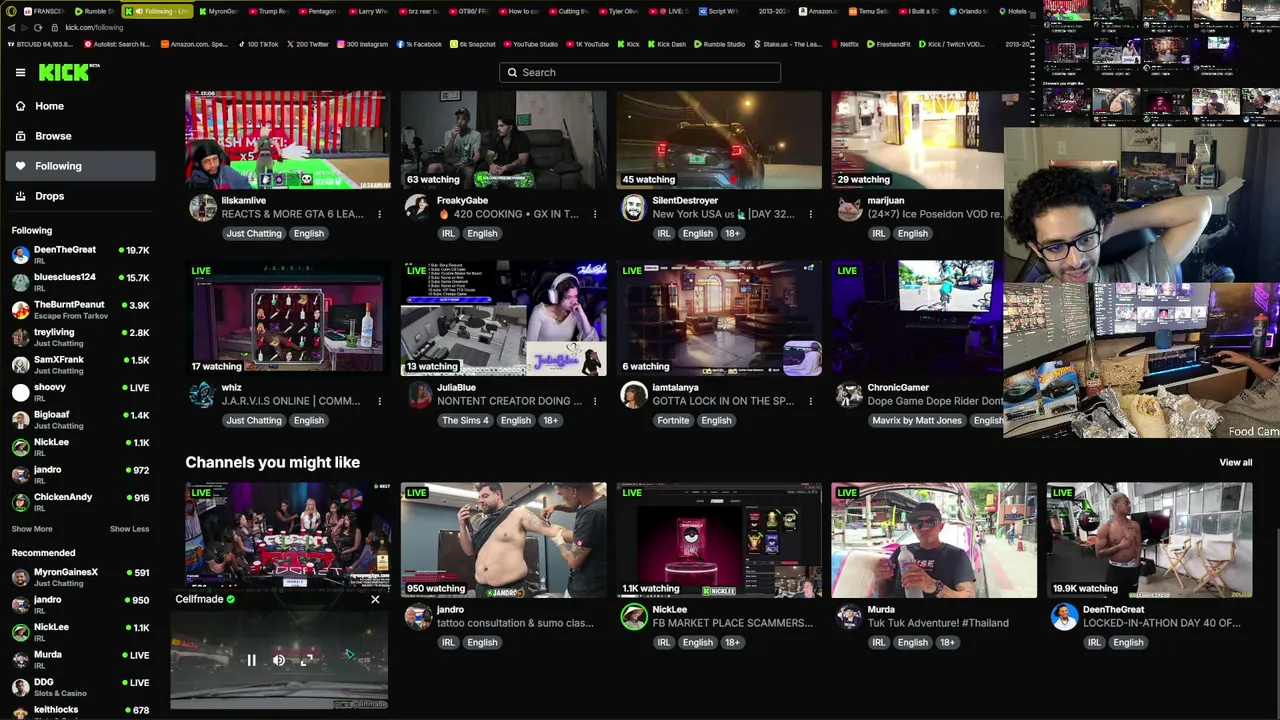Open JuliaBlue Sims 4 stream thumbnail
The width and height of the screenshot is (1280, 720).
click(503, 319)
